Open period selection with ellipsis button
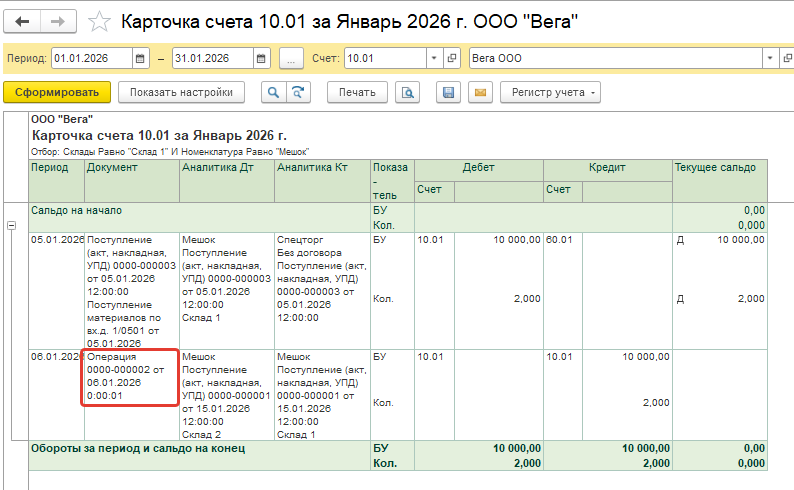794x490 pixels. [x=291, y=59]
